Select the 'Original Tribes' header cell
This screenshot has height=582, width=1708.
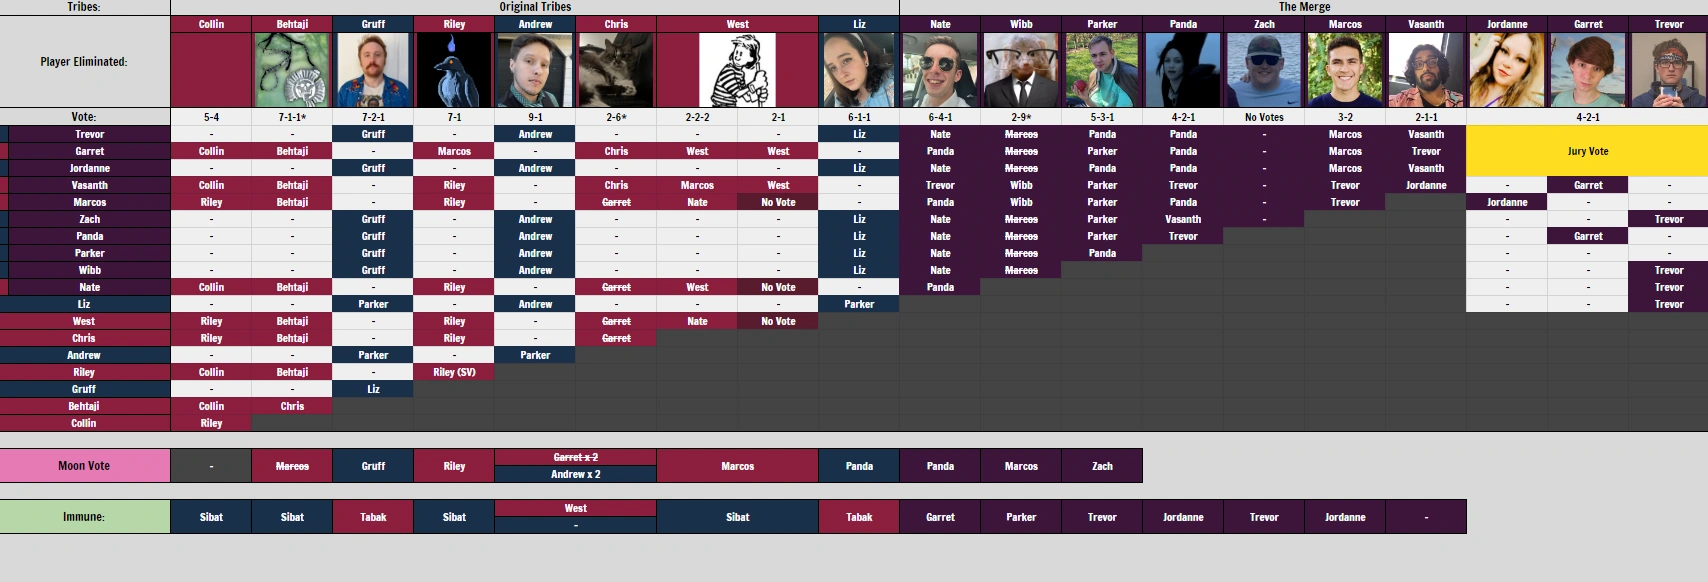tap(535, 7)
